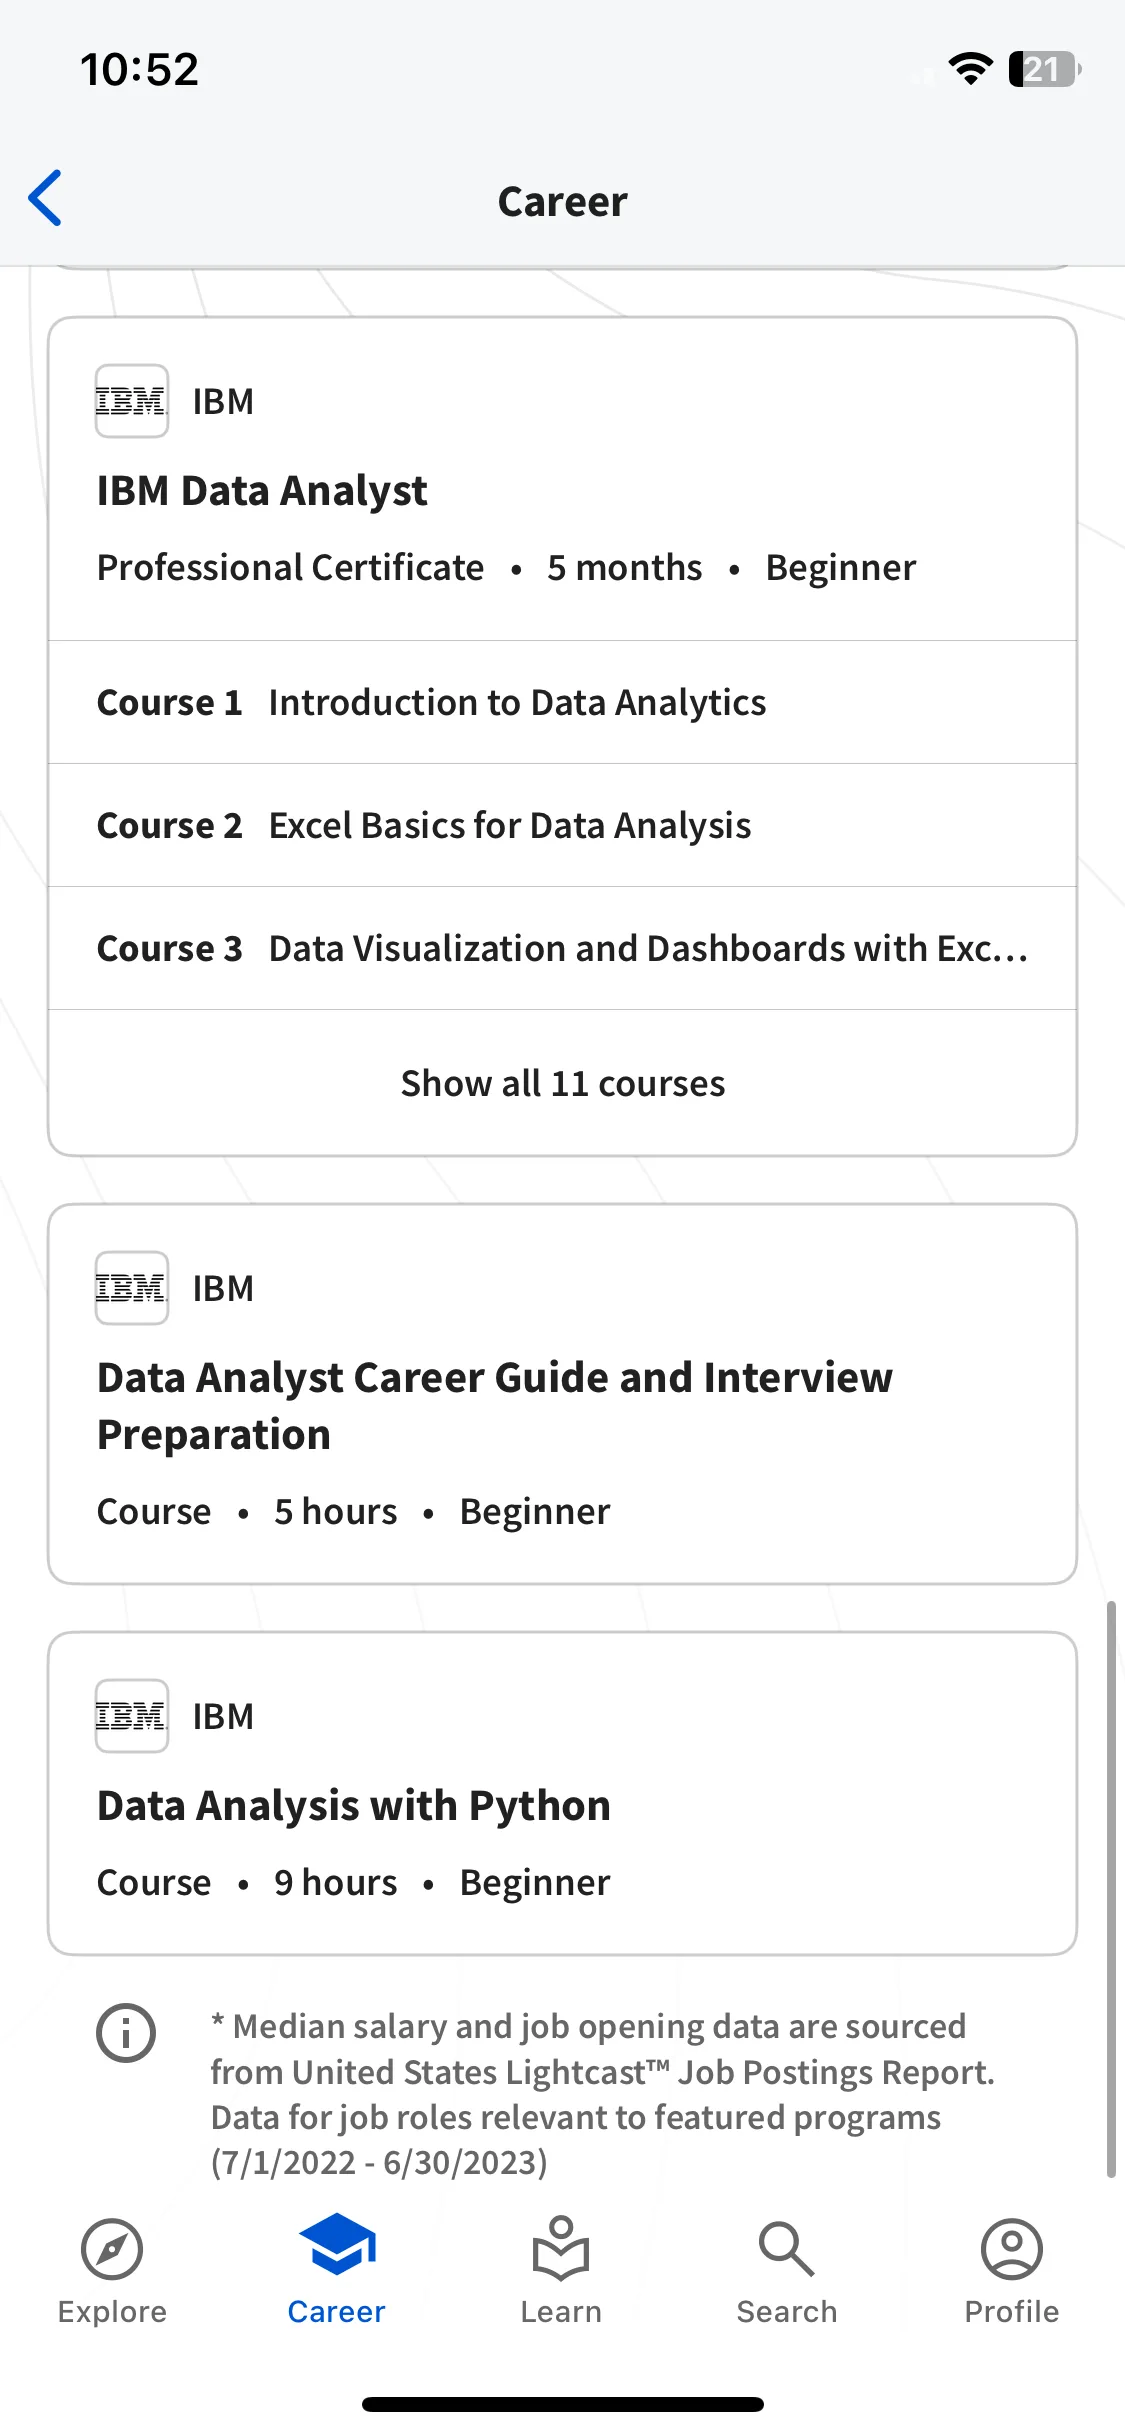This screenshot has width=1125, height=2436.
Task: Open the Profile person icon
Action: (1012, 2249)
